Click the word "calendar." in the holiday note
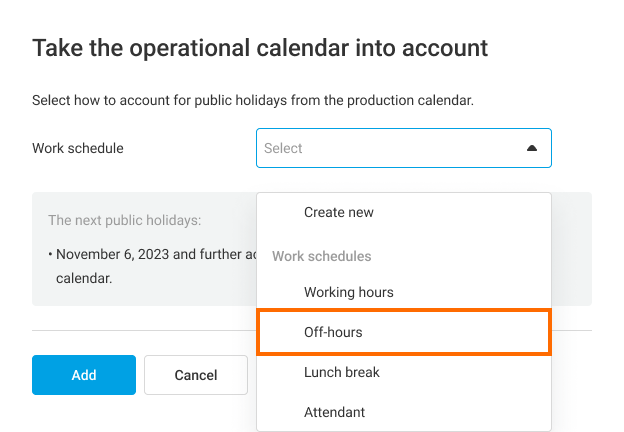The image size is (624, 432). (x=83, y=277)
